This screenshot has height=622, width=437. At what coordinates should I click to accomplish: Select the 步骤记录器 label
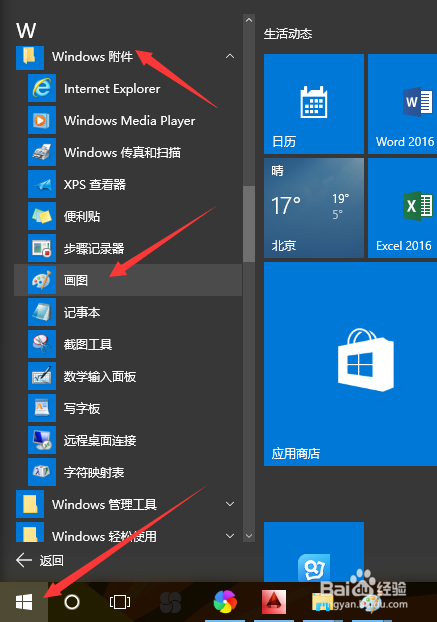coord(94,249)
